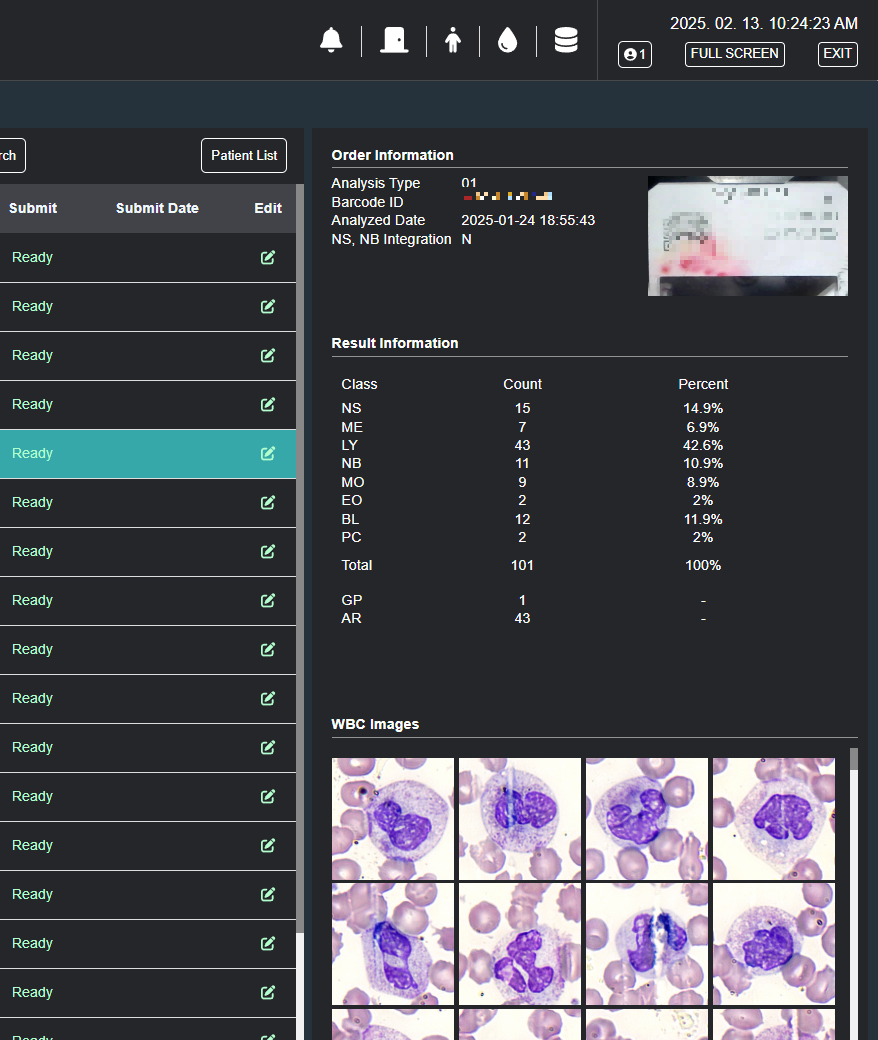878x1040 pixels.
Task: Click the NB class row label
Action: [x=351, y=464]
